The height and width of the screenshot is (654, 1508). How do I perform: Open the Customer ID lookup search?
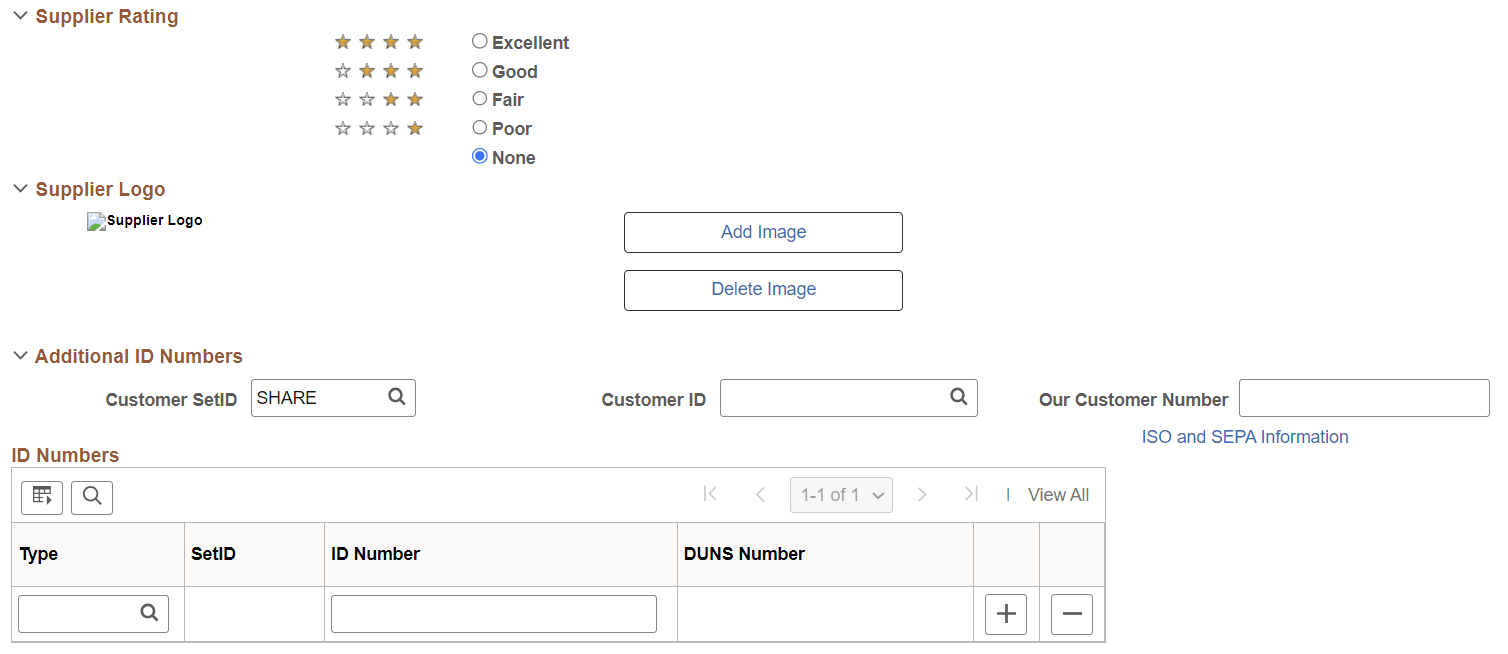pos(958,397)
